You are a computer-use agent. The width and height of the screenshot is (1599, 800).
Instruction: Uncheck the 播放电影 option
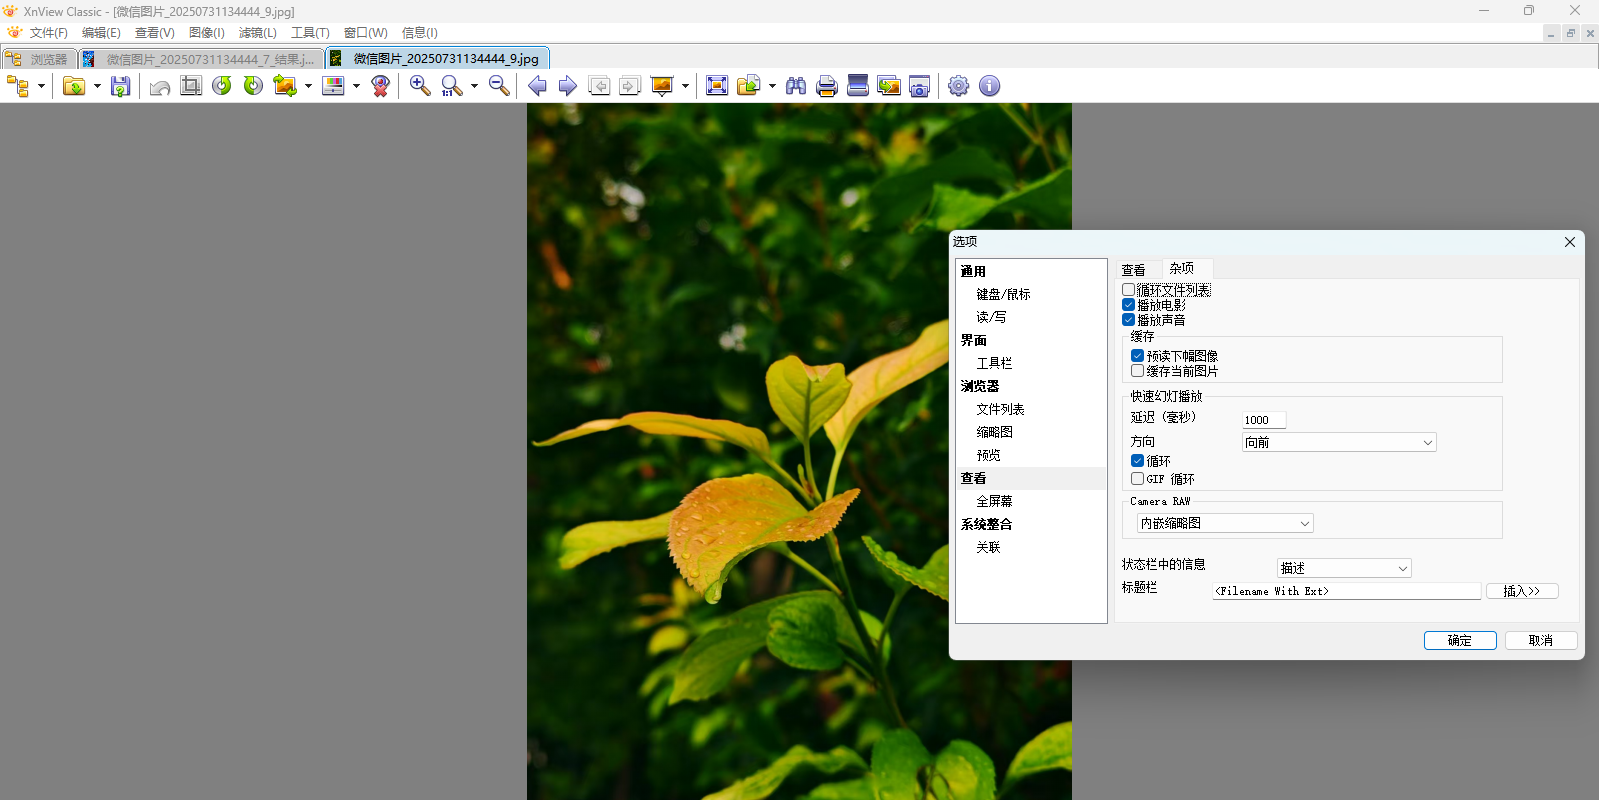click(x=1129, y=305)
